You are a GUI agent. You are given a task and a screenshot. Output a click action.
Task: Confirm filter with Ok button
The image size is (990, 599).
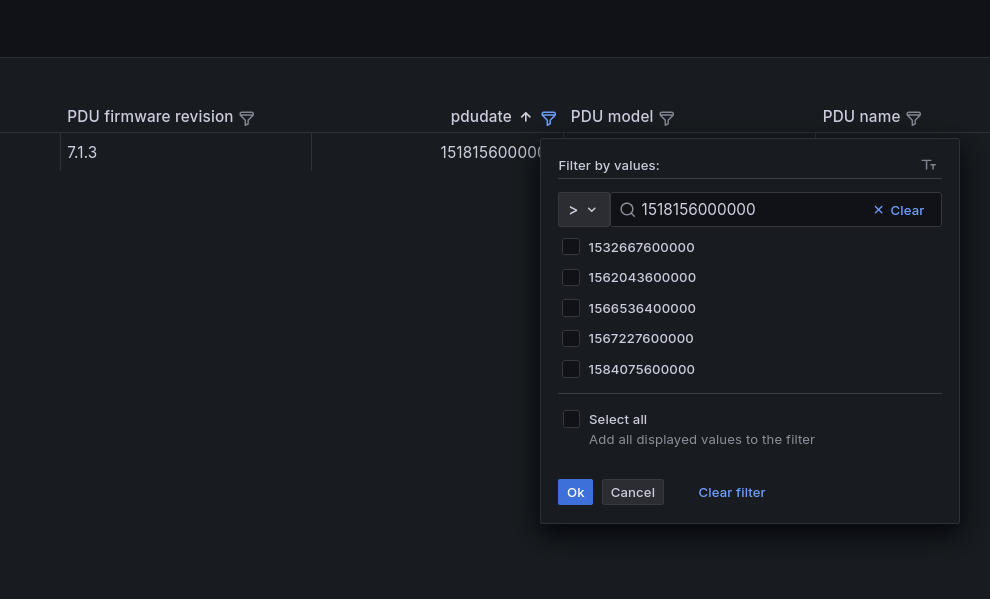coord(575,492)
